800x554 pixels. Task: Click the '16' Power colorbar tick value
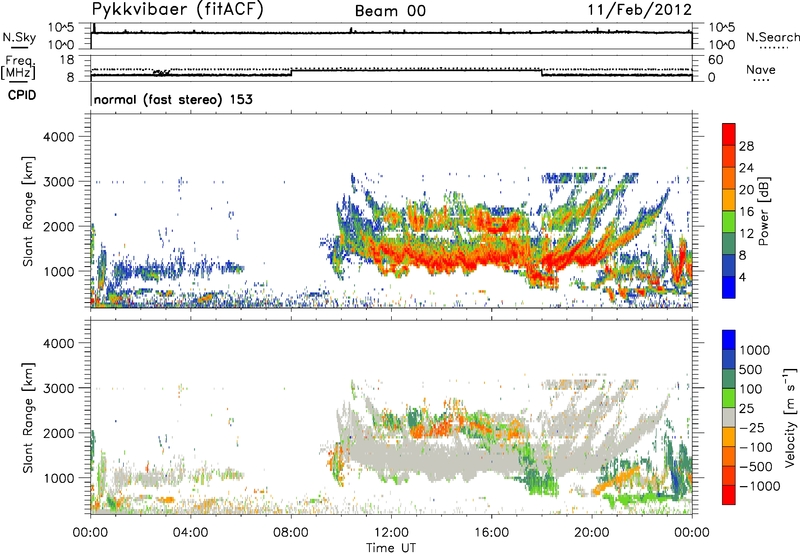point(746,212)
